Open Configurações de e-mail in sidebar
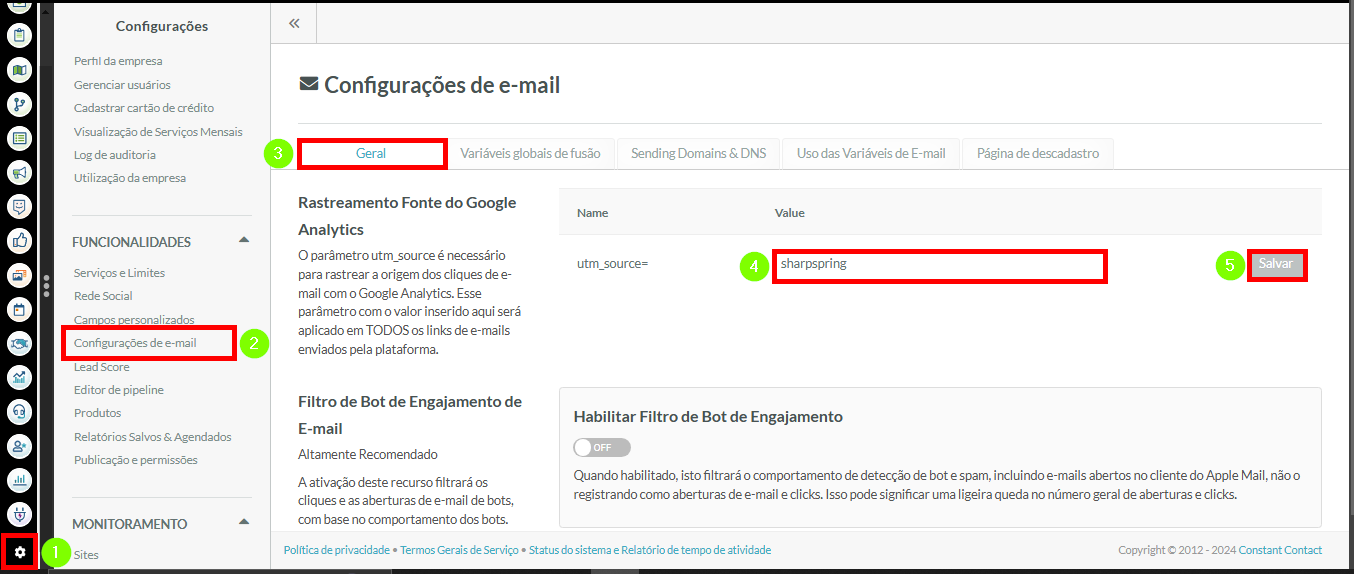 (135, 343)
